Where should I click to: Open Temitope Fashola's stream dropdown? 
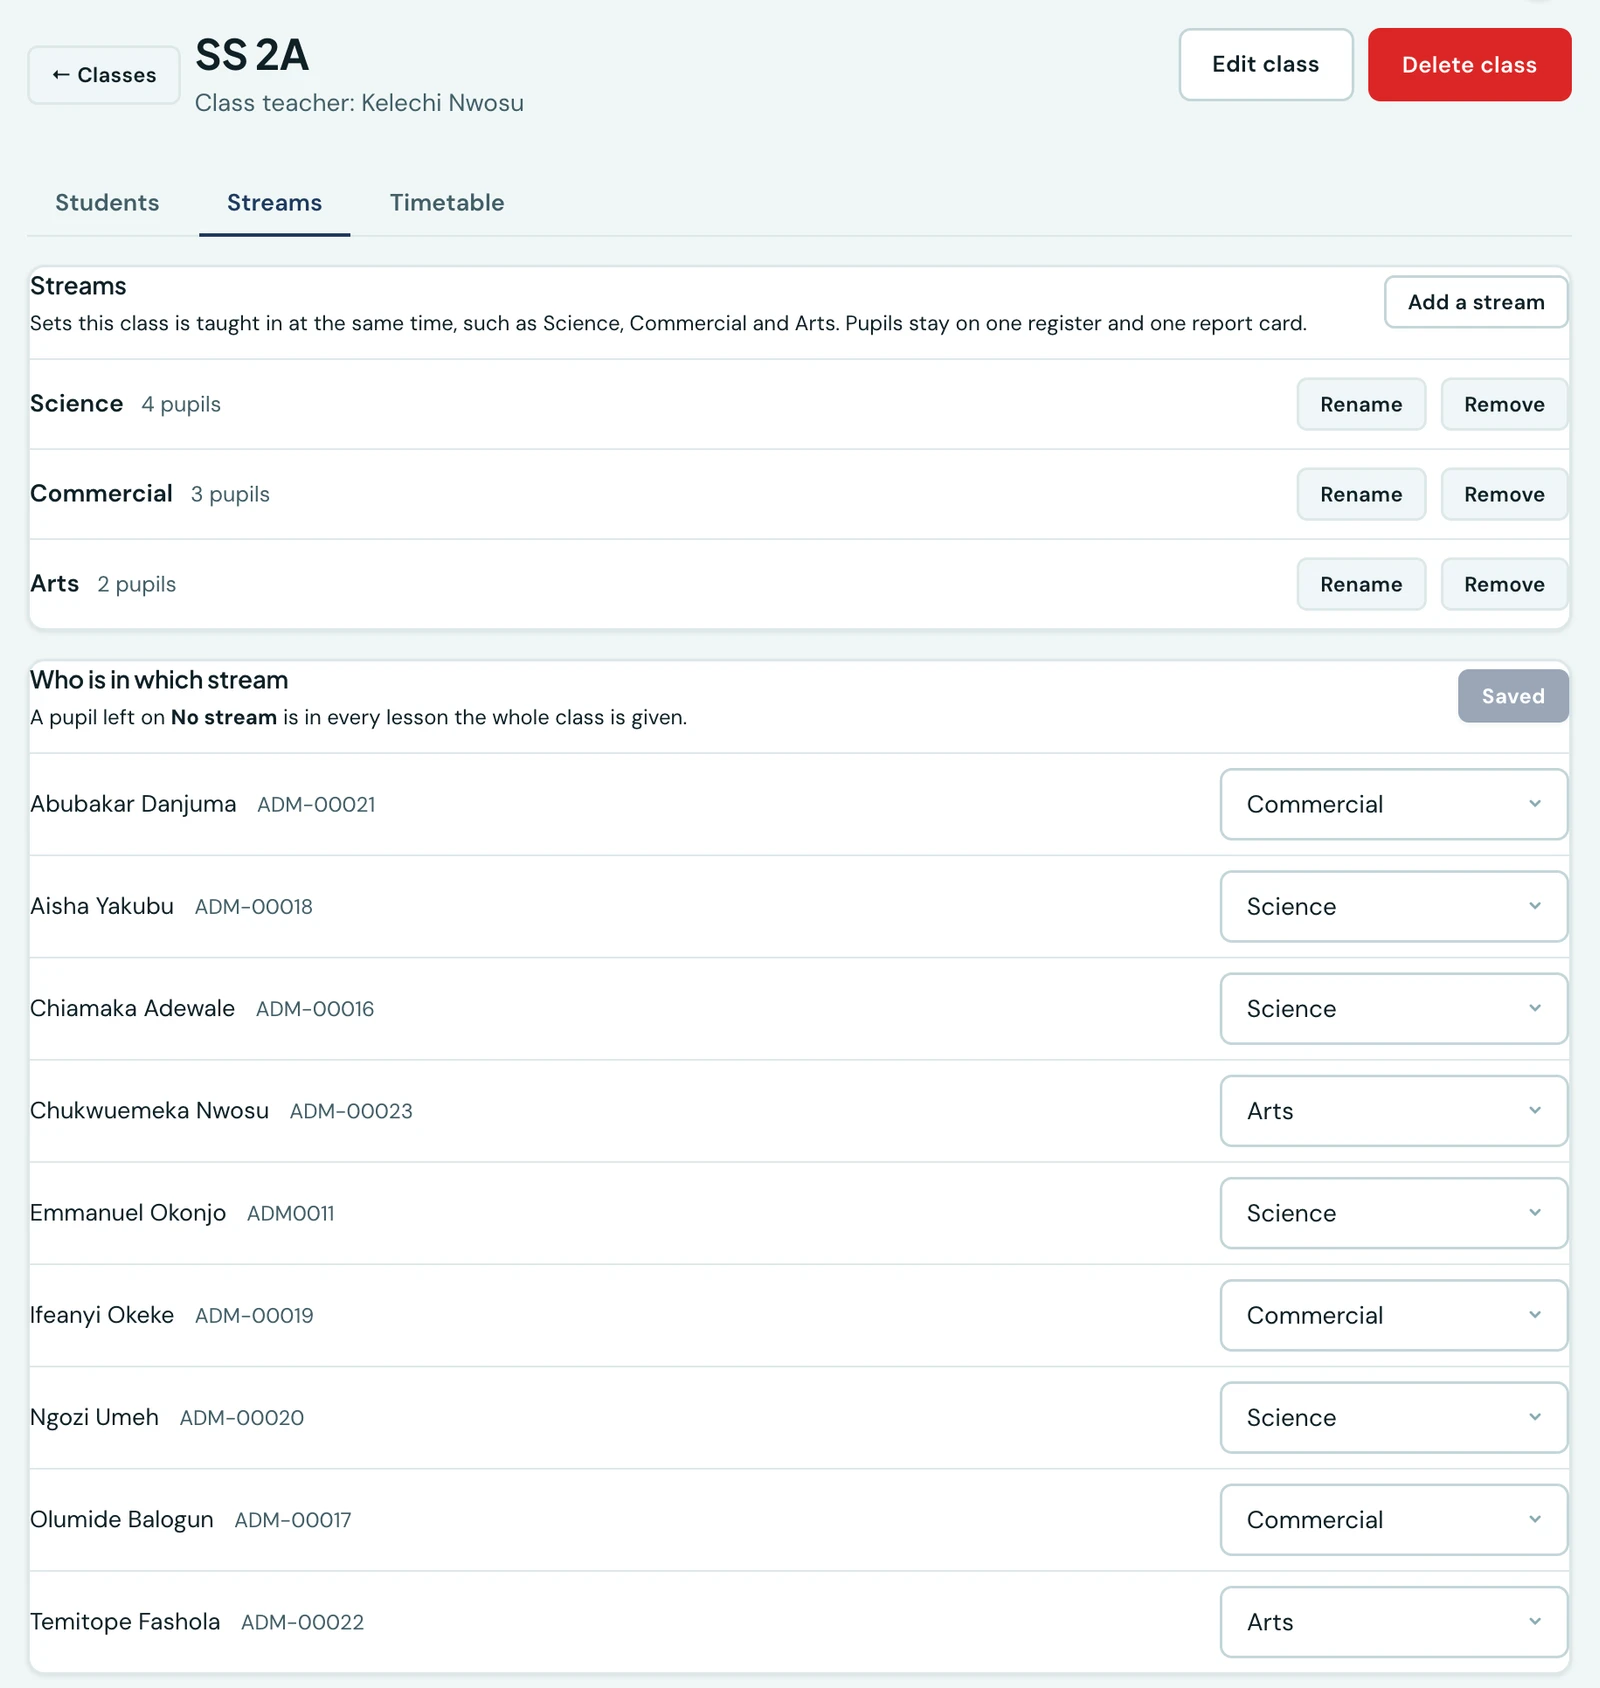pos(1394,1622)
